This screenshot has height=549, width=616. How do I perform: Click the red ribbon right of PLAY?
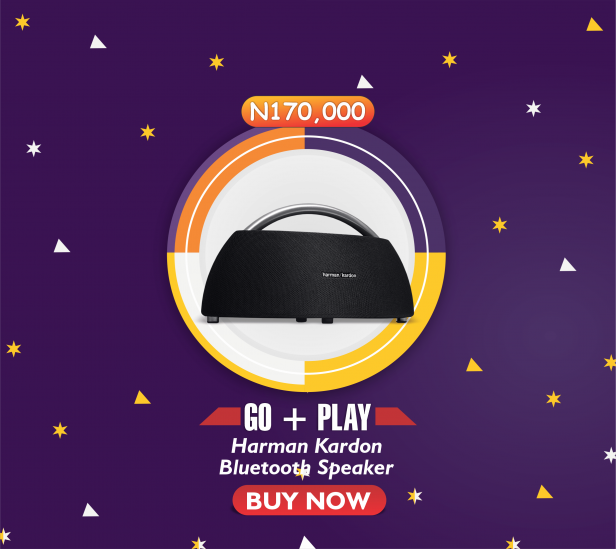pyautogui.click(x=395, y=416)
